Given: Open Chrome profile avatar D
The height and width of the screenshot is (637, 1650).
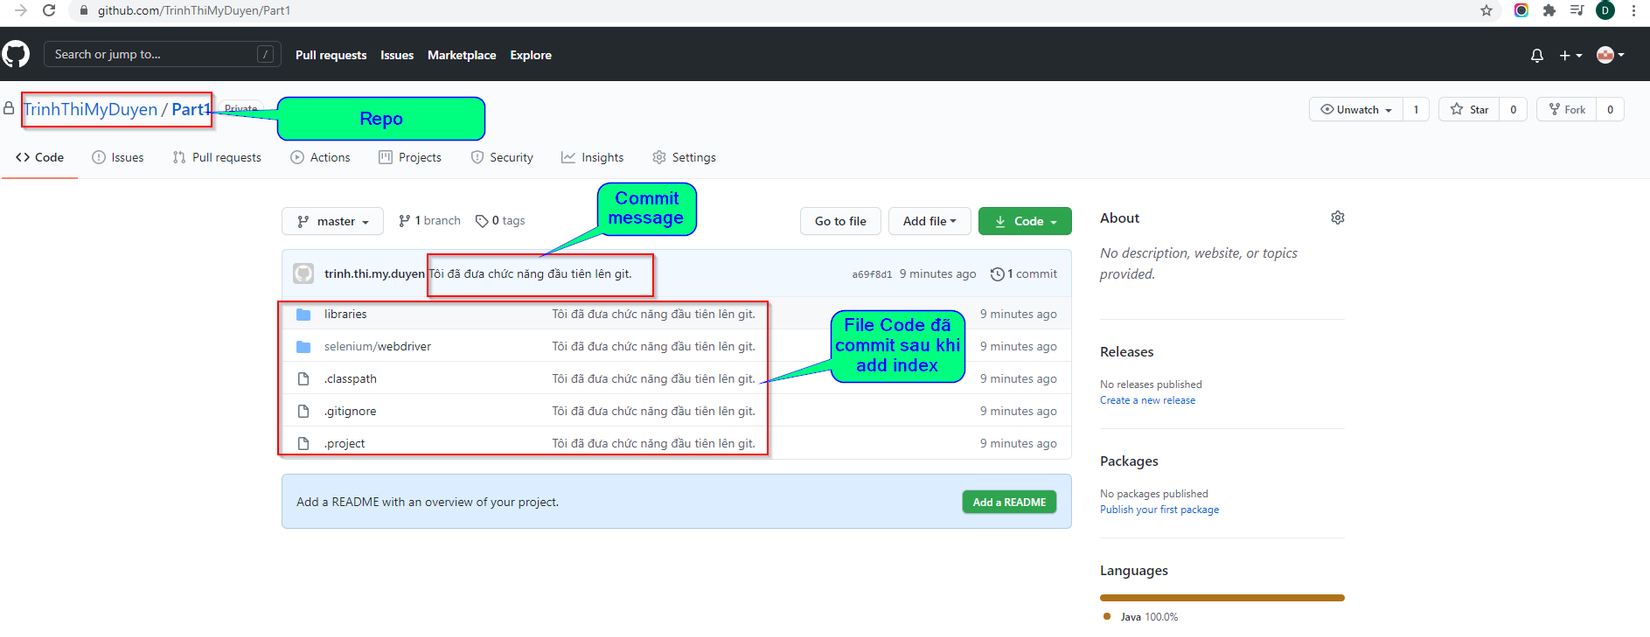Looking at the screenshot, I should click(1605, 10).
